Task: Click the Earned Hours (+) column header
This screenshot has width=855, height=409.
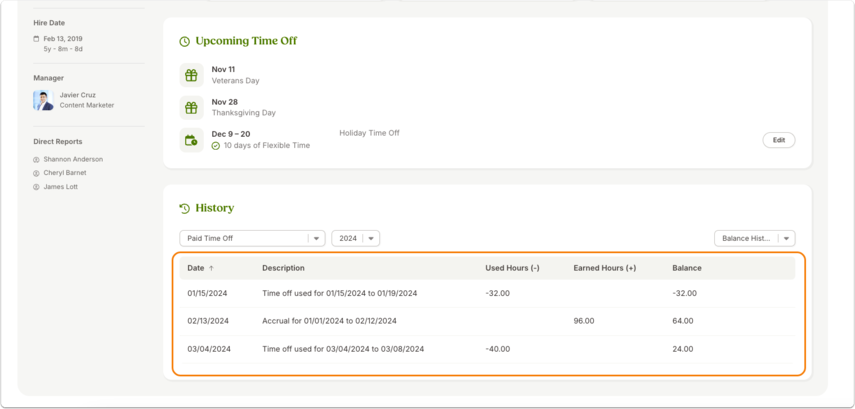Action: coord(605,268)
